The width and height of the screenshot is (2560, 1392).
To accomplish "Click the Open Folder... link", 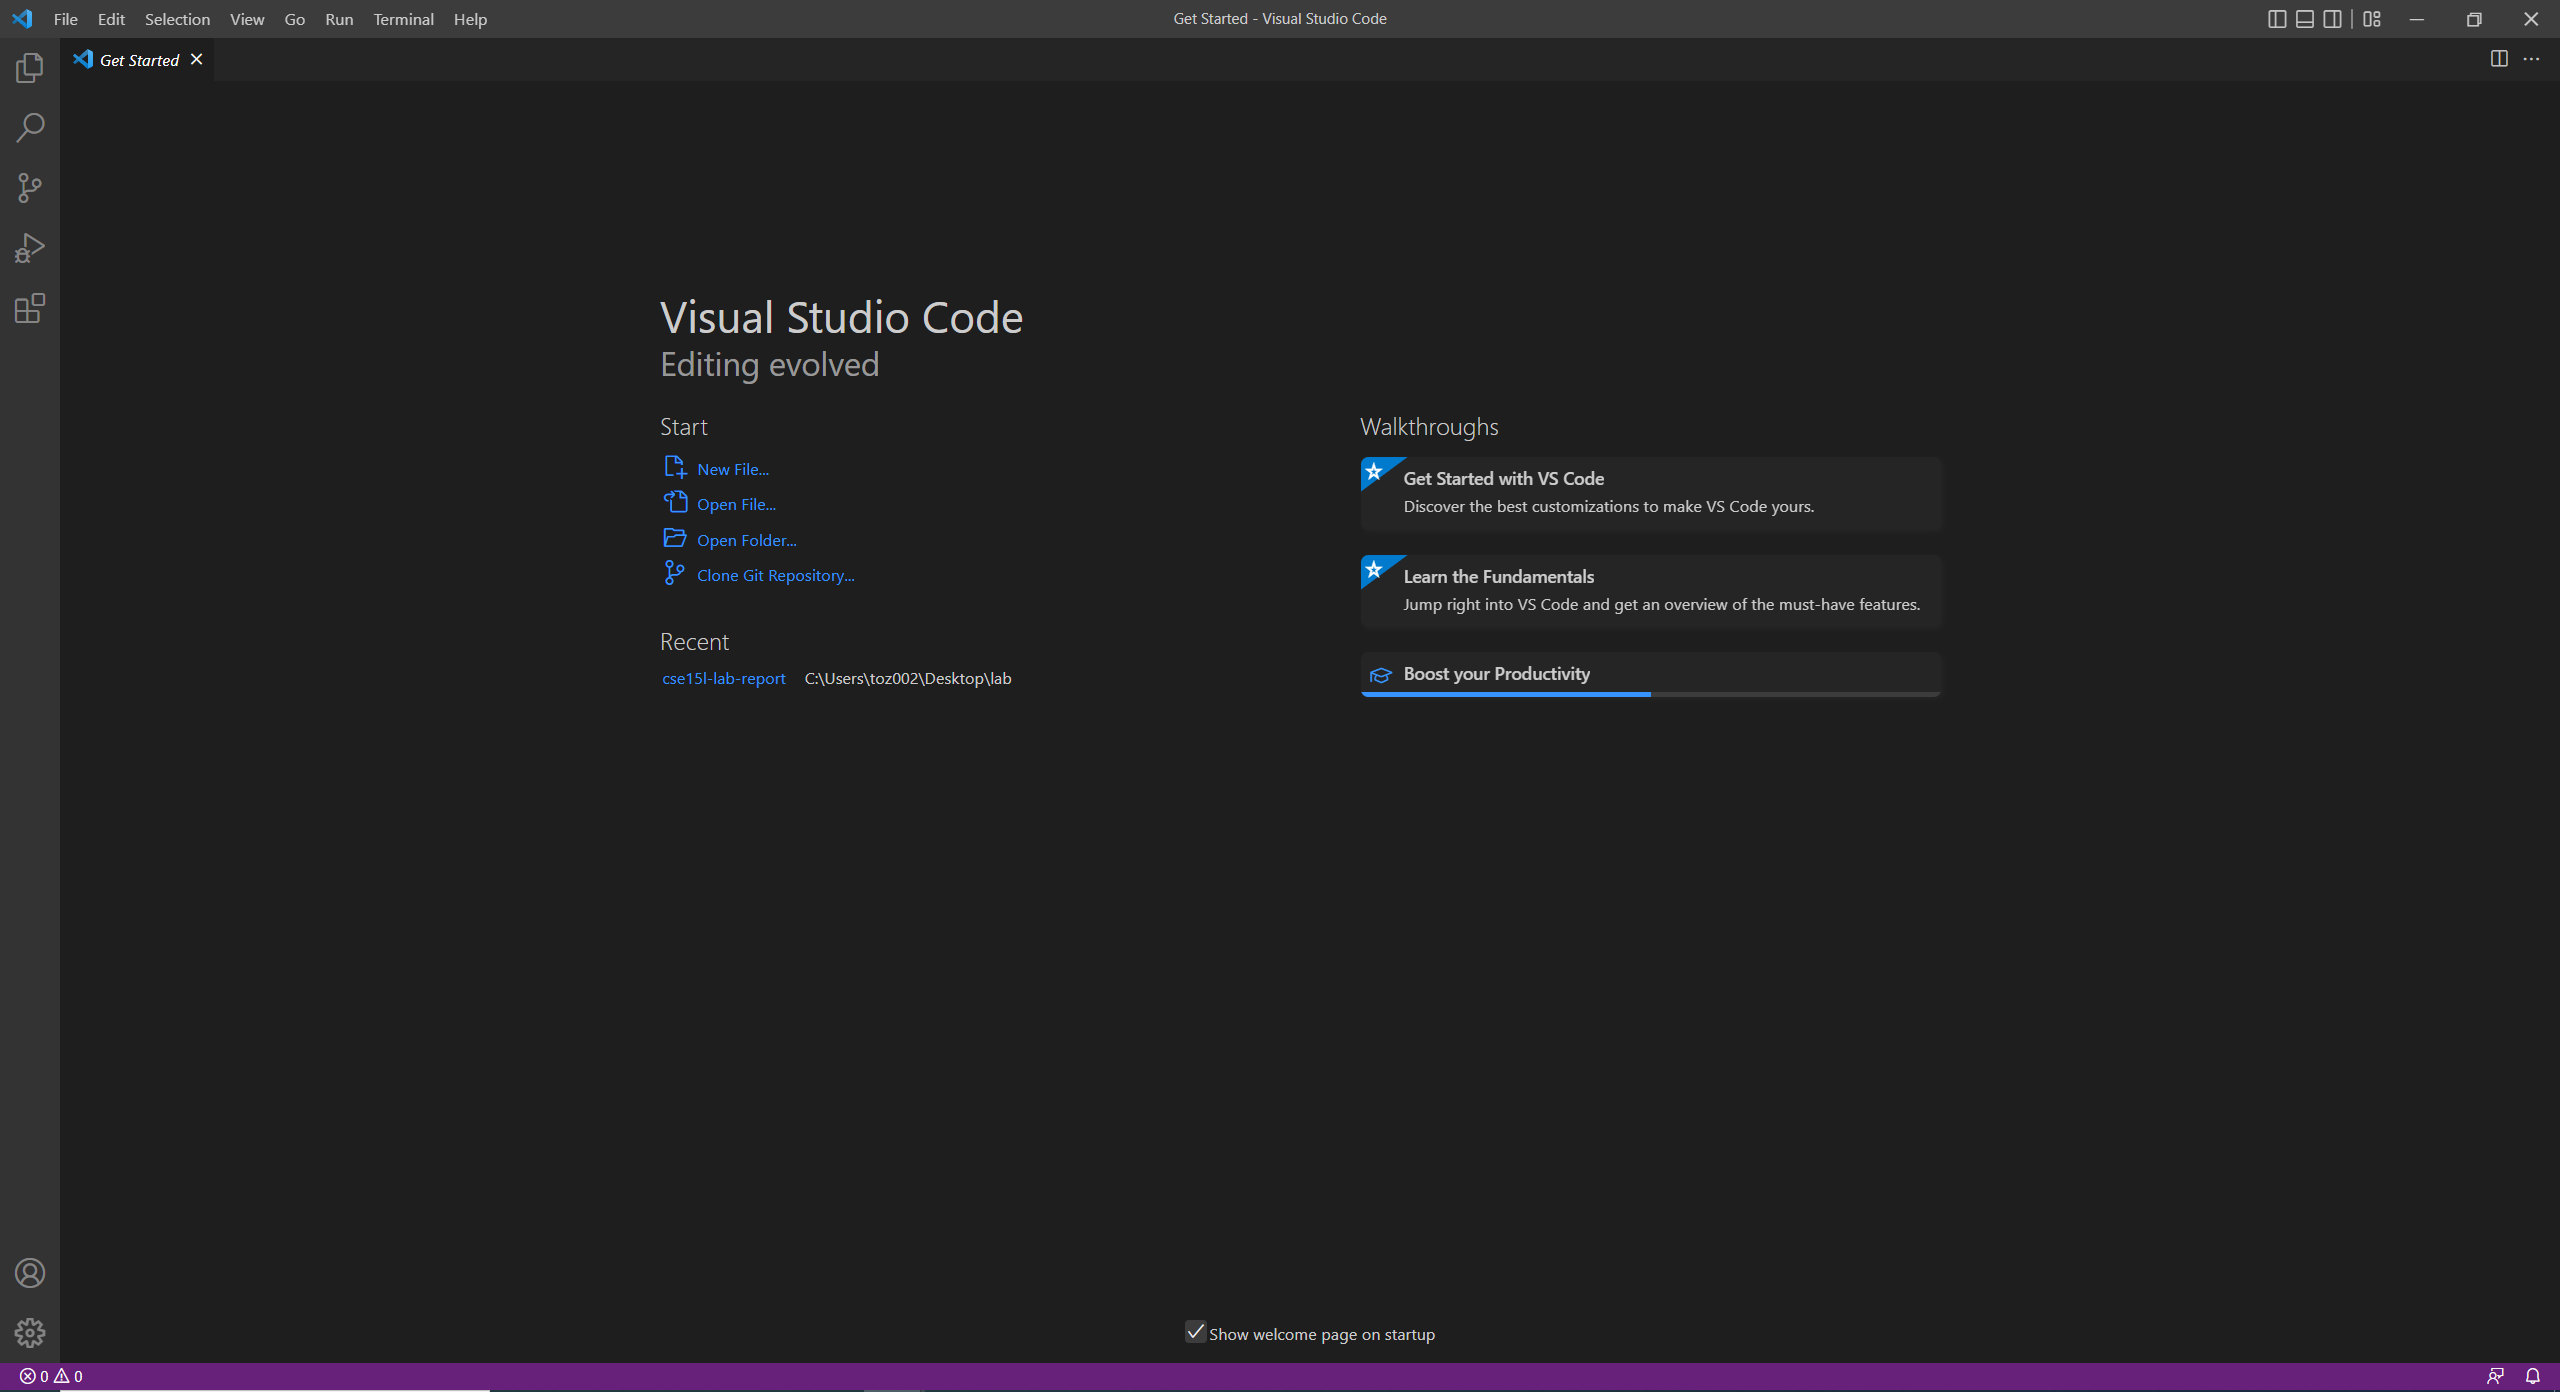I will click(x=747, y=540).
